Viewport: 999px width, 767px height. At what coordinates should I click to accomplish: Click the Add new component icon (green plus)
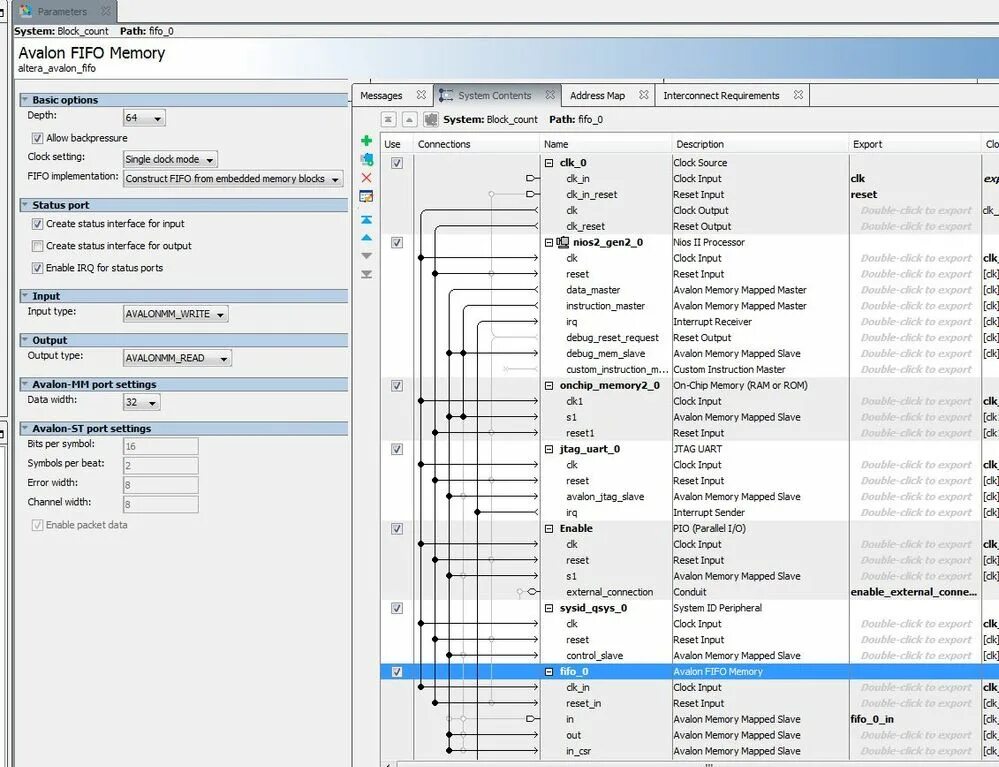[x=367, y=140]
